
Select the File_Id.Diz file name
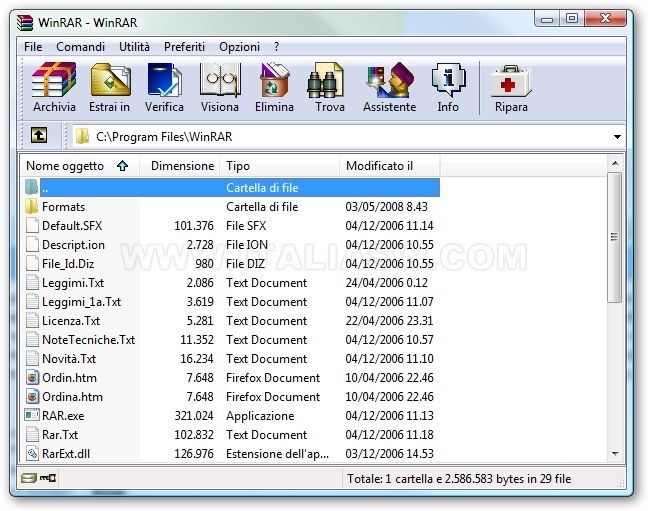click(68, 263)
